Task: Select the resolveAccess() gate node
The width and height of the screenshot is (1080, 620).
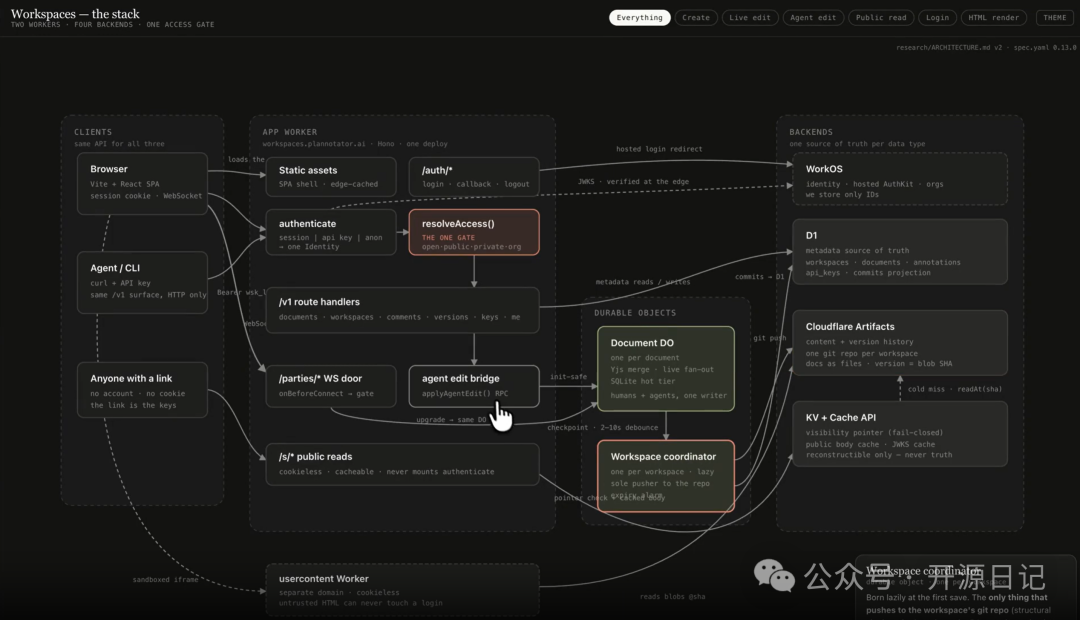Action: [474, 233]
